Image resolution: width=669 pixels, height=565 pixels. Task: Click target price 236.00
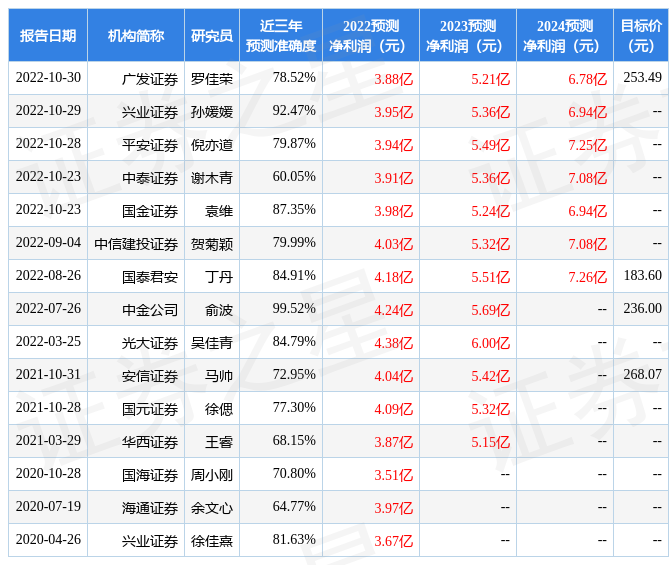[642, 309]
